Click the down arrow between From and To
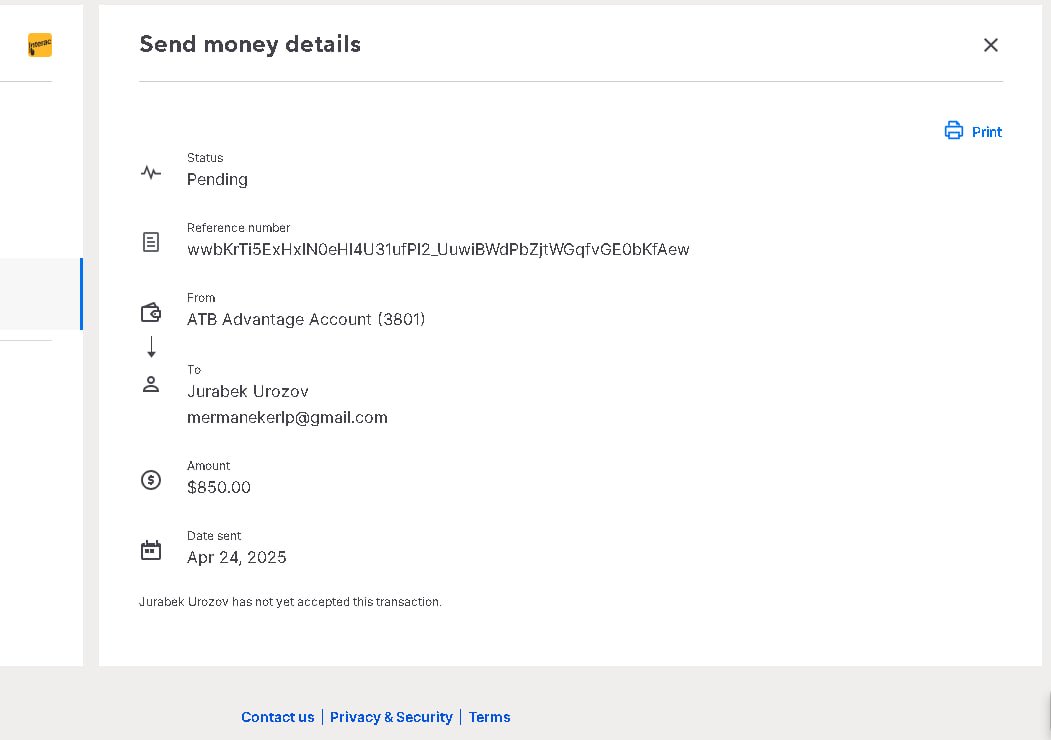The height and width of the screenshot is (740, 1051). pos(151,347)
